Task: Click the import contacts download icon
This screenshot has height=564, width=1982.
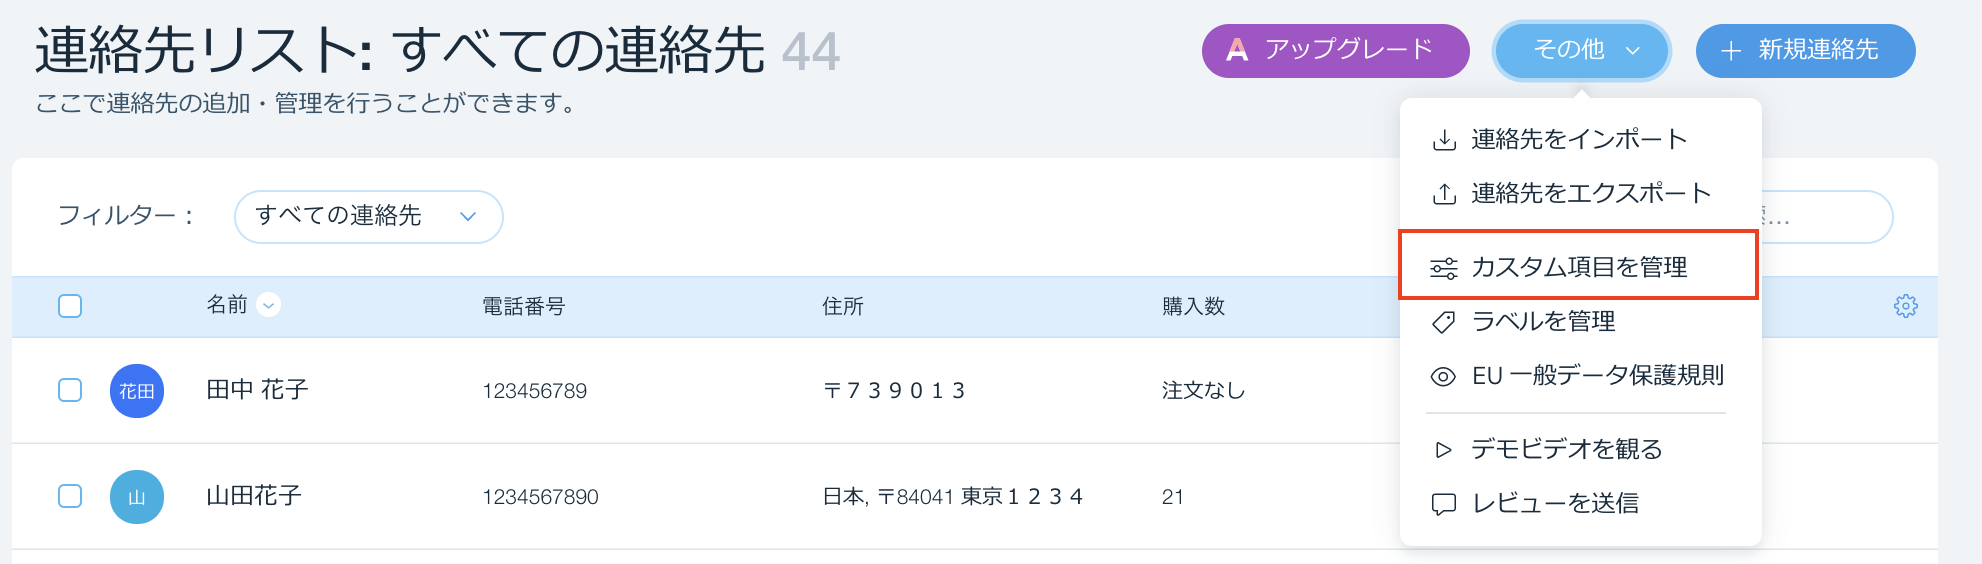Action: point(1444,140)
